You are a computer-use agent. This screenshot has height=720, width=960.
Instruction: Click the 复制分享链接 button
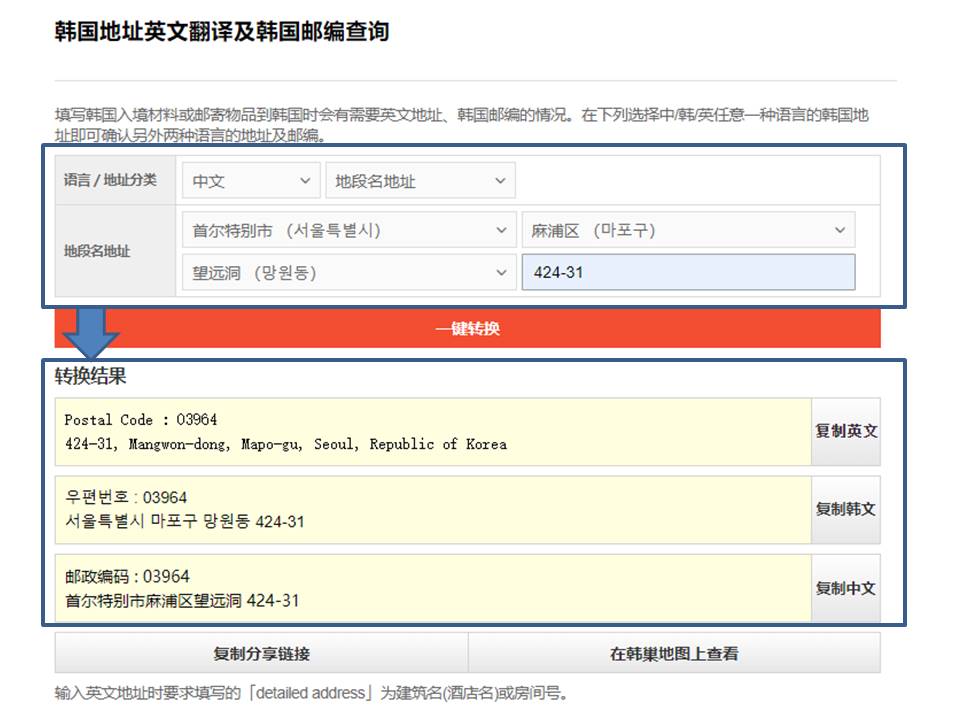[261, 654]
